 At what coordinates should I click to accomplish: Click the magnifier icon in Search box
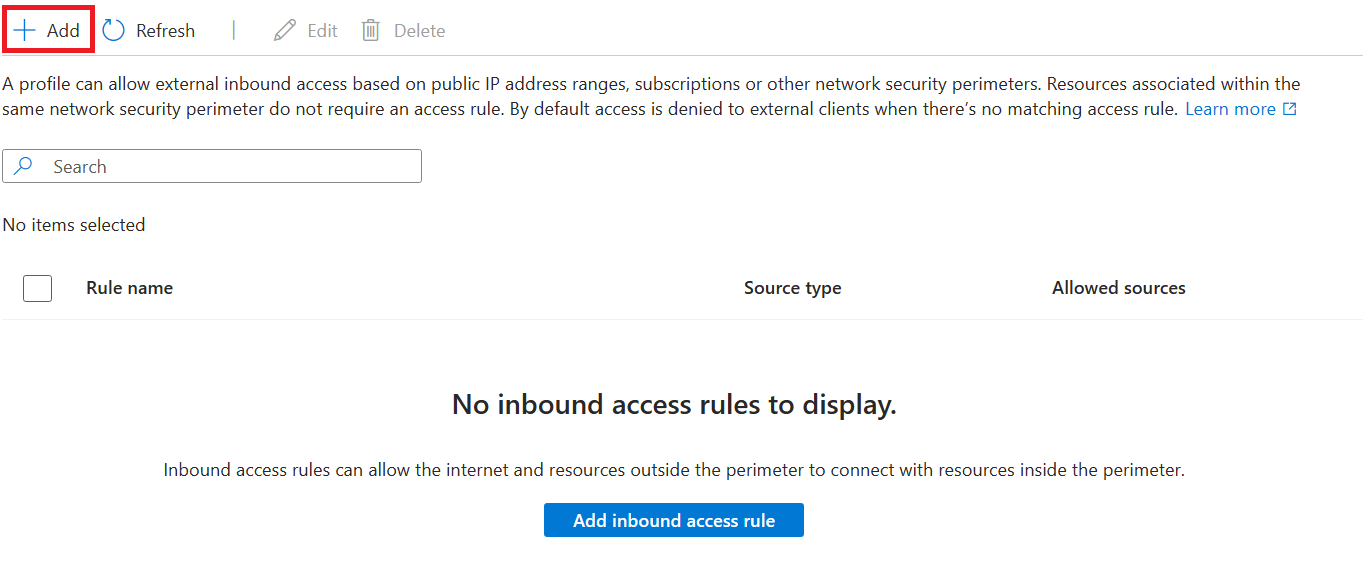coord(24,167)
